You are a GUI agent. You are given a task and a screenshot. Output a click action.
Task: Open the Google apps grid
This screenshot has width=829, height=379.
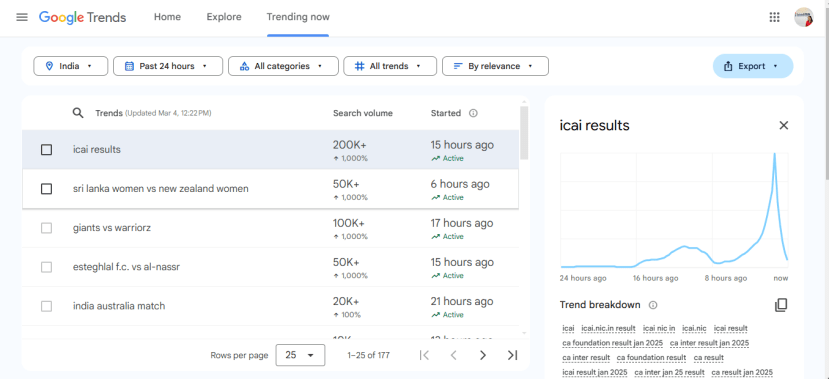[x=775, y=17]
